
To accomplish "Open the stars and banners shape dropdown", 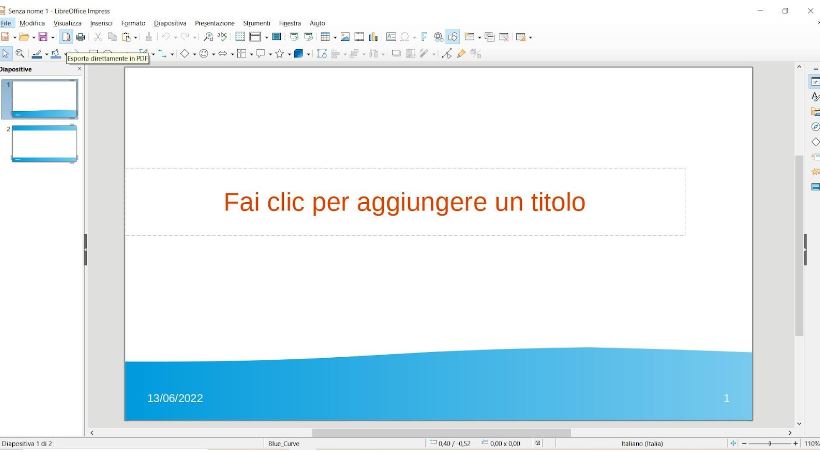I will [288, 54].
